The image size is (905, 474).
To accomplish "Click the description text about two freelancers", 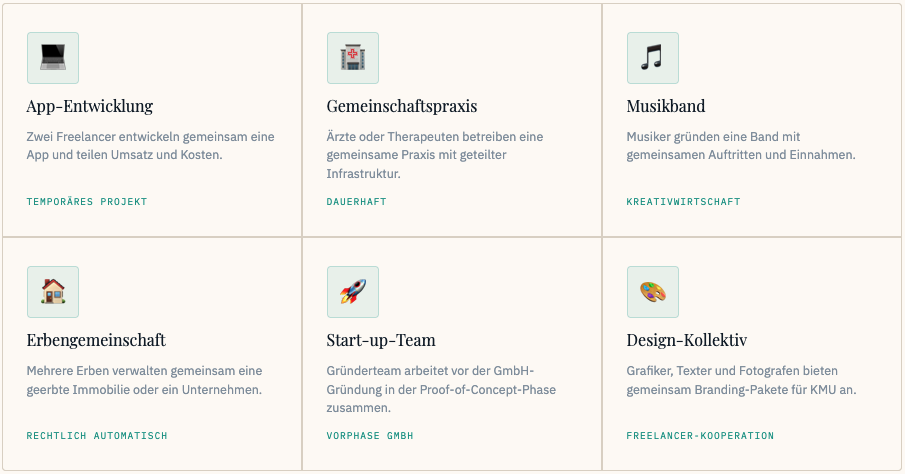I will tap(150, 146).
